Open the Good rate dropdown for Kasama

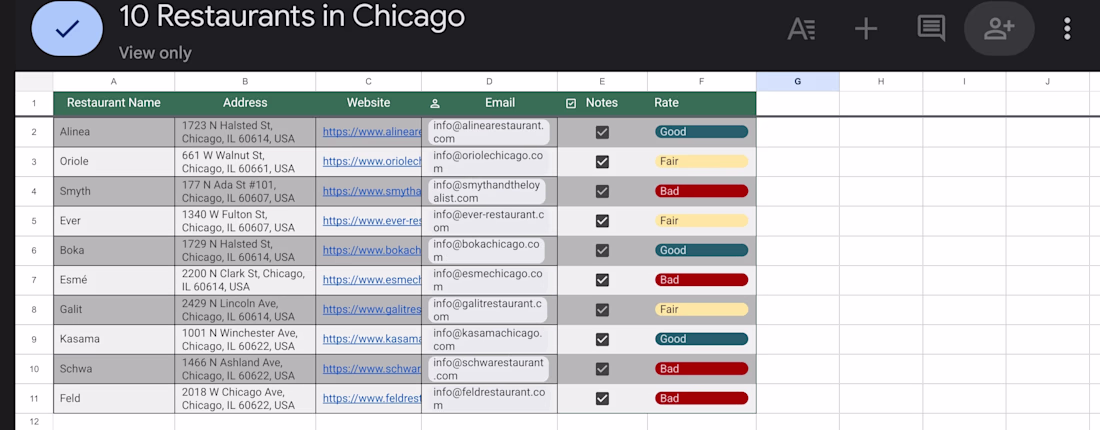pyautogui.click(x=702, y=339)
